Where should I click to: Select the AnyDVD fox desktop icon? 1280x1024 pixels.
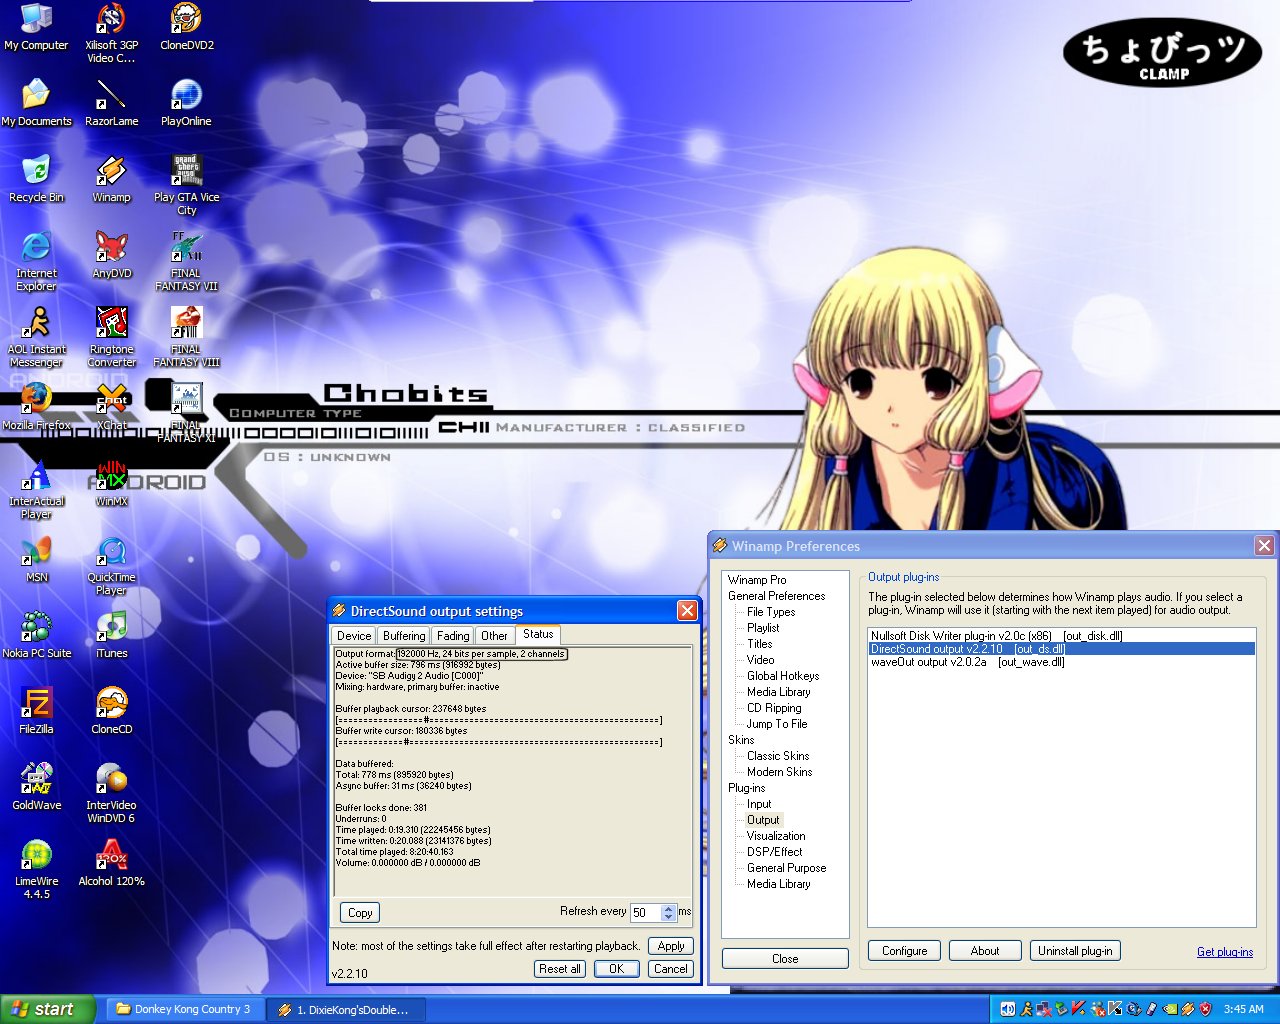(x=111, y=249)
